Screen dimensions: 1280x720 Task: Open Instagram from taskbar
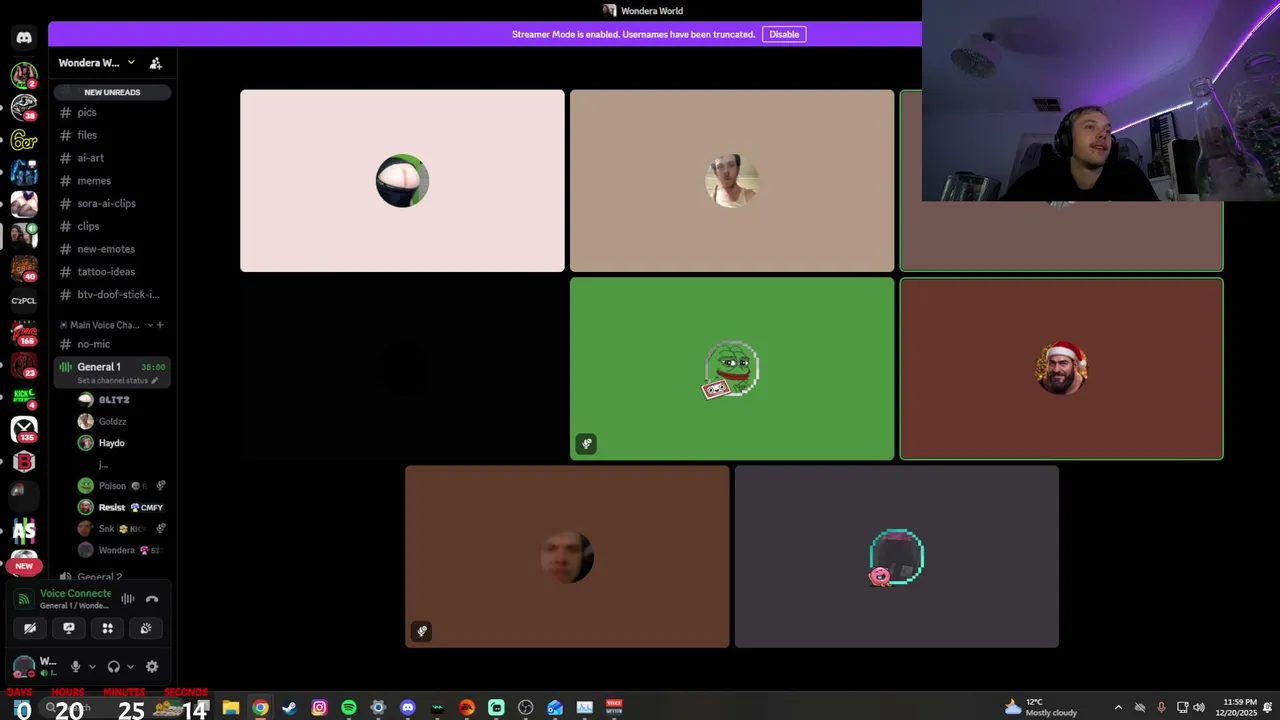pyautogui.click(x=319, y=708)
